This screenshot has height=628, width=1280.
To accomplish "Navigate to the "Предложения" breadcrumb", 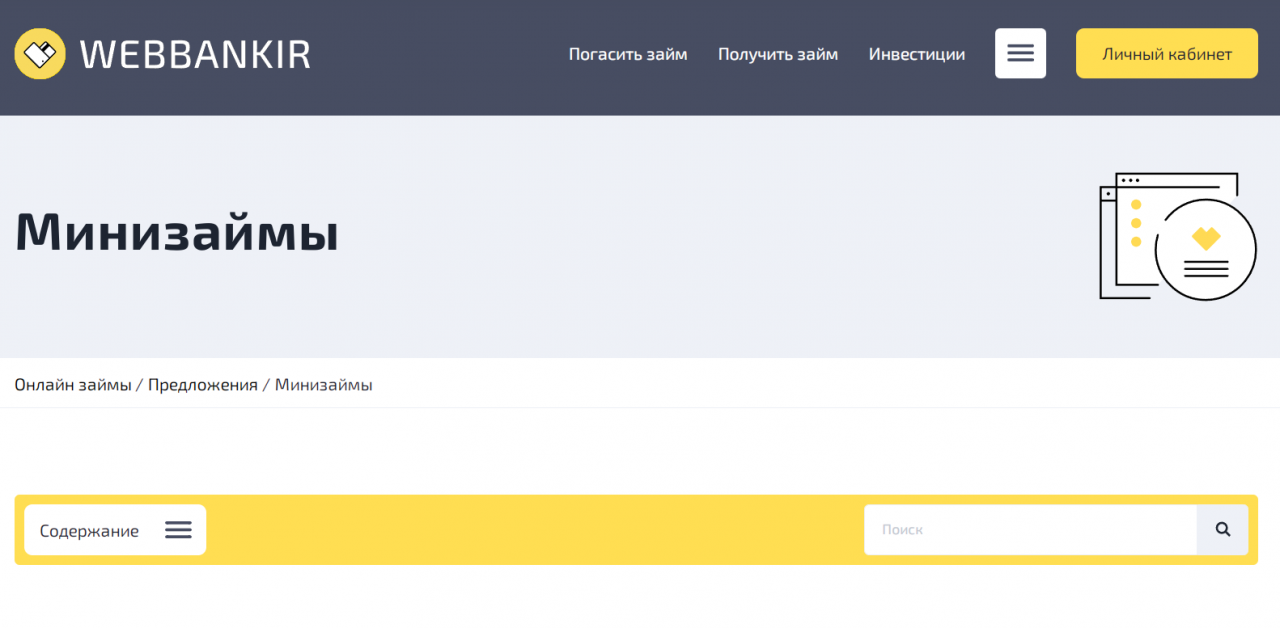I will click(x=203, y=385).
